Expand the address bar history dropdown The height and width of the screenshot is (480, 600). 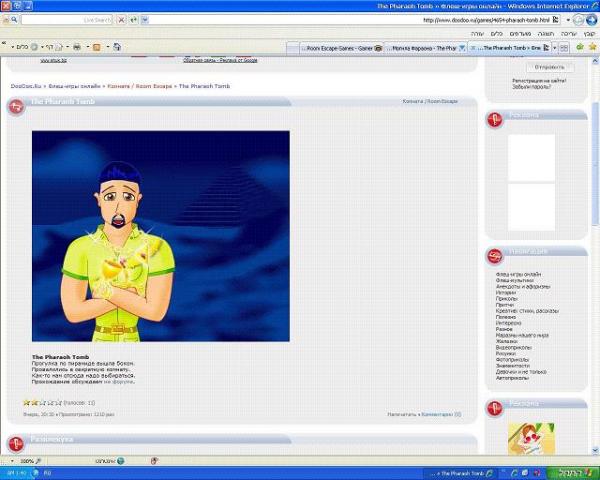tap(145, 20)
